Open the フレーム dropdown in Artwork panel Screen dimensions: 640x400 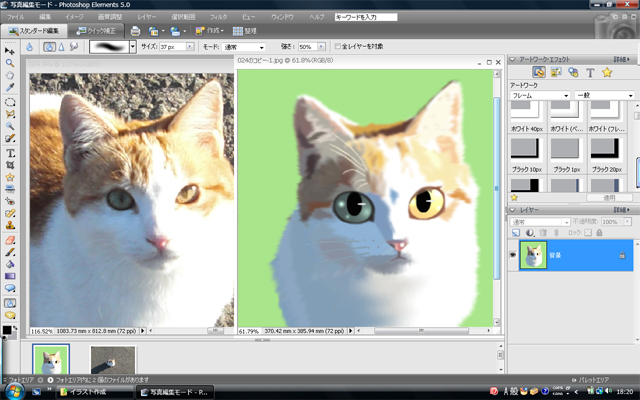pos(540,95)
